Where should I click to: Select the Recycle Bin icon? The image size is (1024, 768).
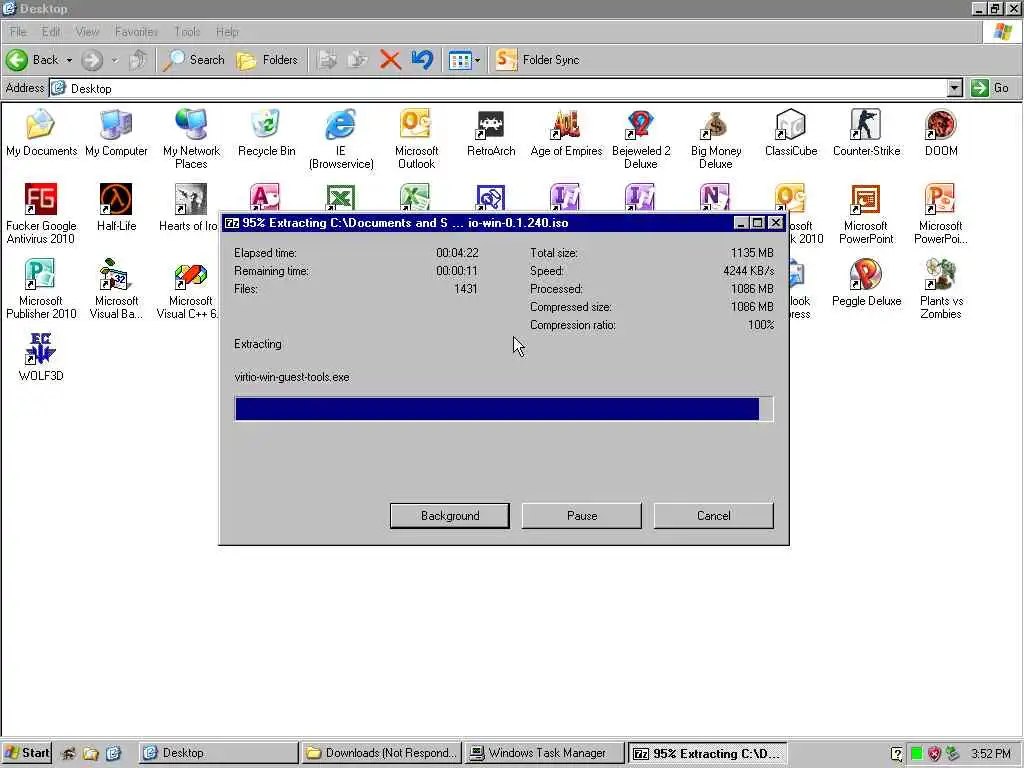pos(266,133)
